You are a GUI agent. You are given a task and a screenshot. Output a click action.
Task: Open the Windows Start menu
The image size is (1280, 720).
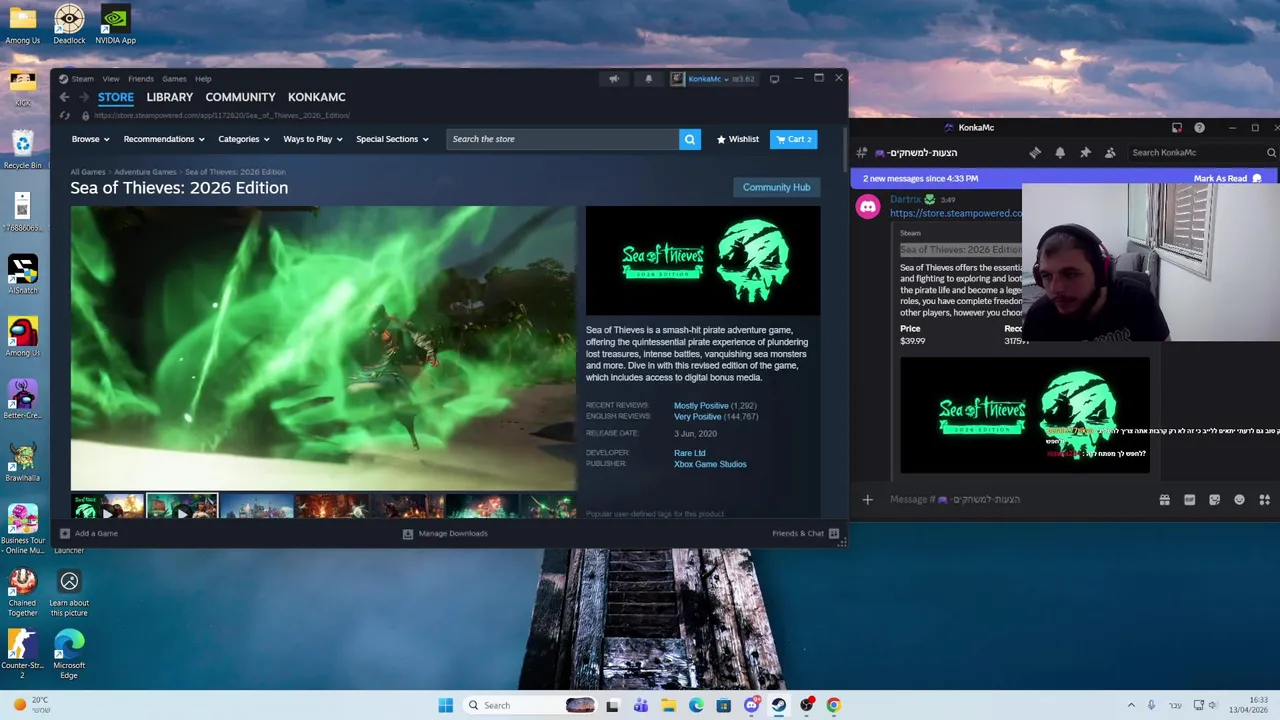(x=445, y=705)
